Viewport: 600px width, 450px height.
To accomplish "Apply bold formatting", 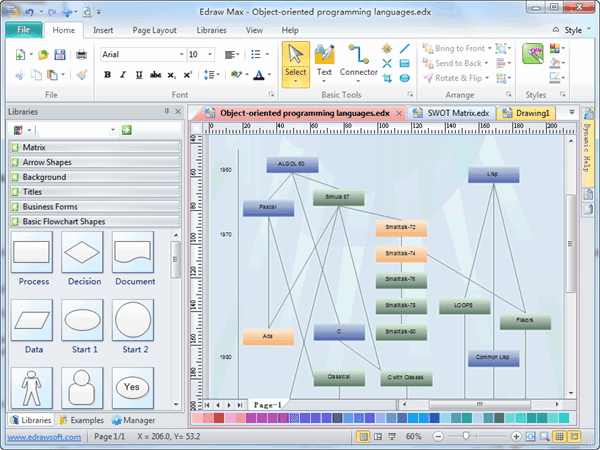I will point(107,75).
